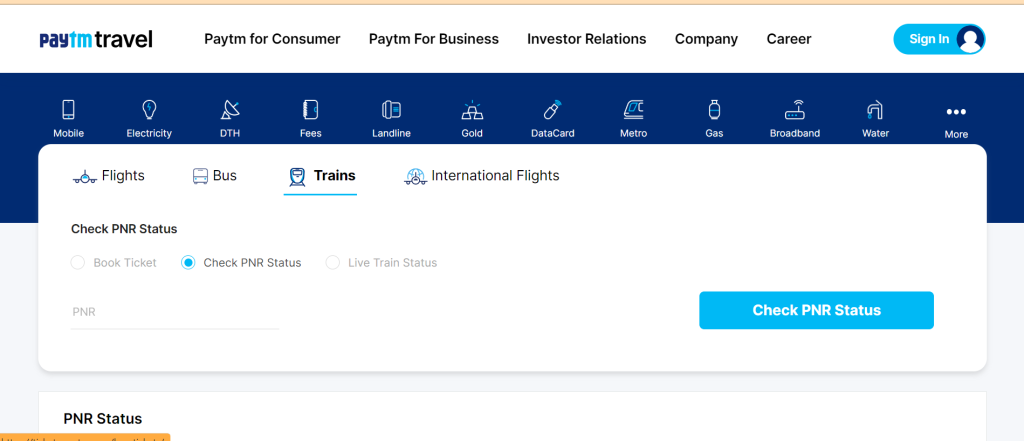Image resolution: width=1024 pixels, height=441 pixels.
Task: Open the DataCard dongle icon
Action: click(x=552, y=110)
